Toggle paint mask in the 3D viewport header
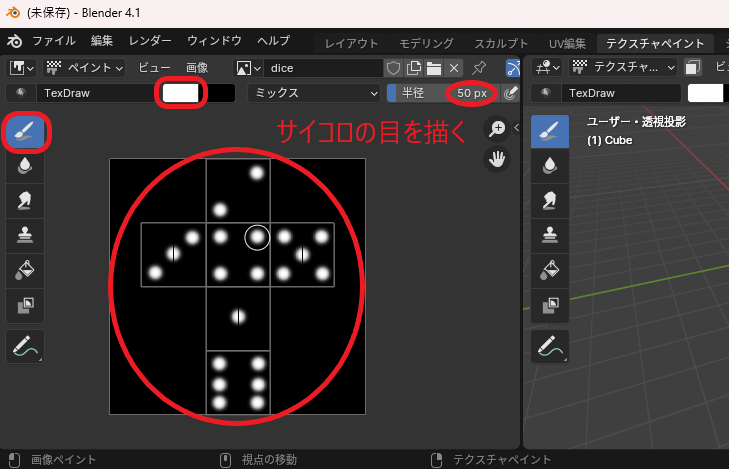Viewport: 729px width, 469px height. coord(693,68)
